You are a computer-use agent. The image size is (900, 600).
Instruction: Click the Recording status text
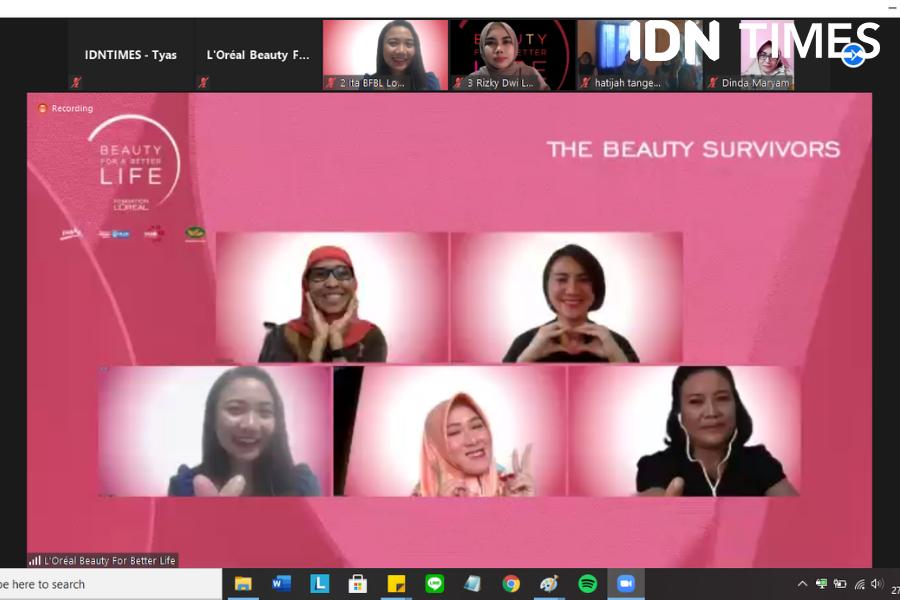72,108
